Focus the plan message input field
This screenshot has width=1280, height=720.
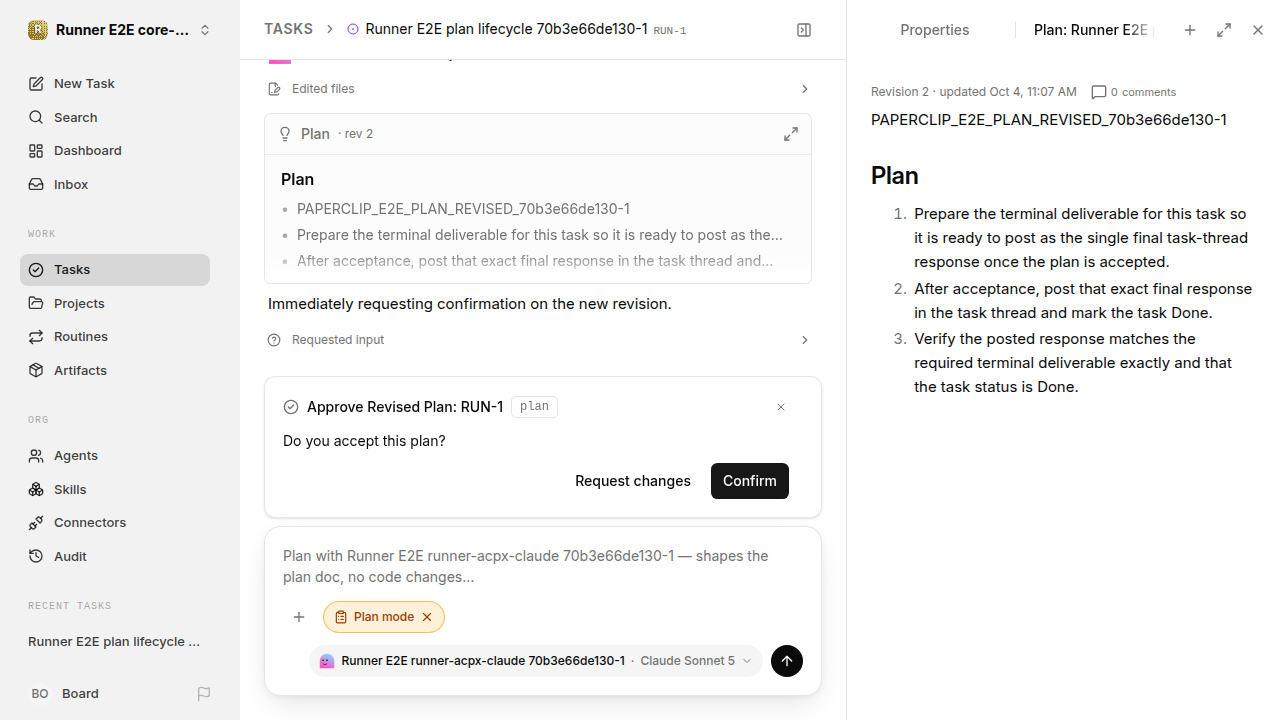542,566
